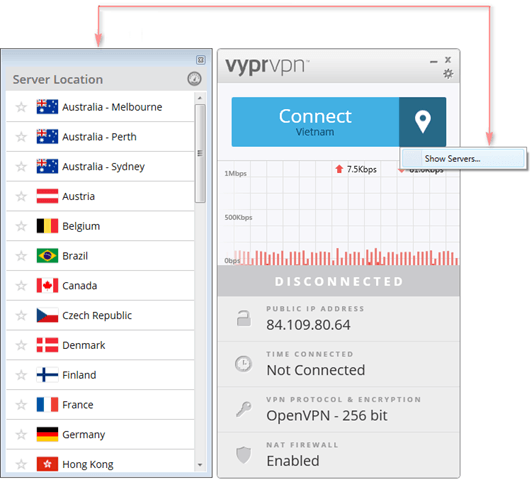Open VyprVPN settings gear
Screen dimensions: 532x480
[448, 74]
